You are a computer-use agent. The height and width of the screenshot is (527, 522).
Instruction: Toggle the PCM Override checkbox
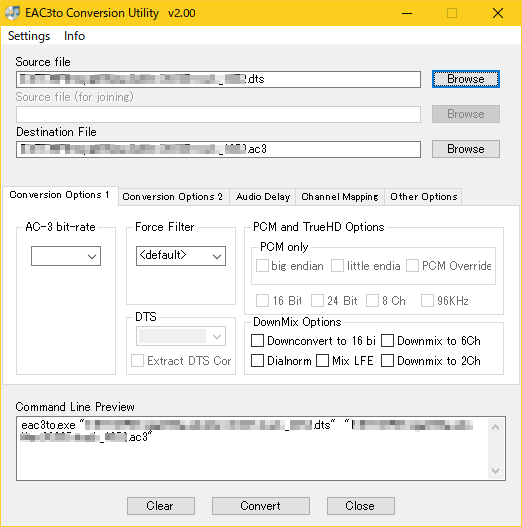tap(412, 266)
